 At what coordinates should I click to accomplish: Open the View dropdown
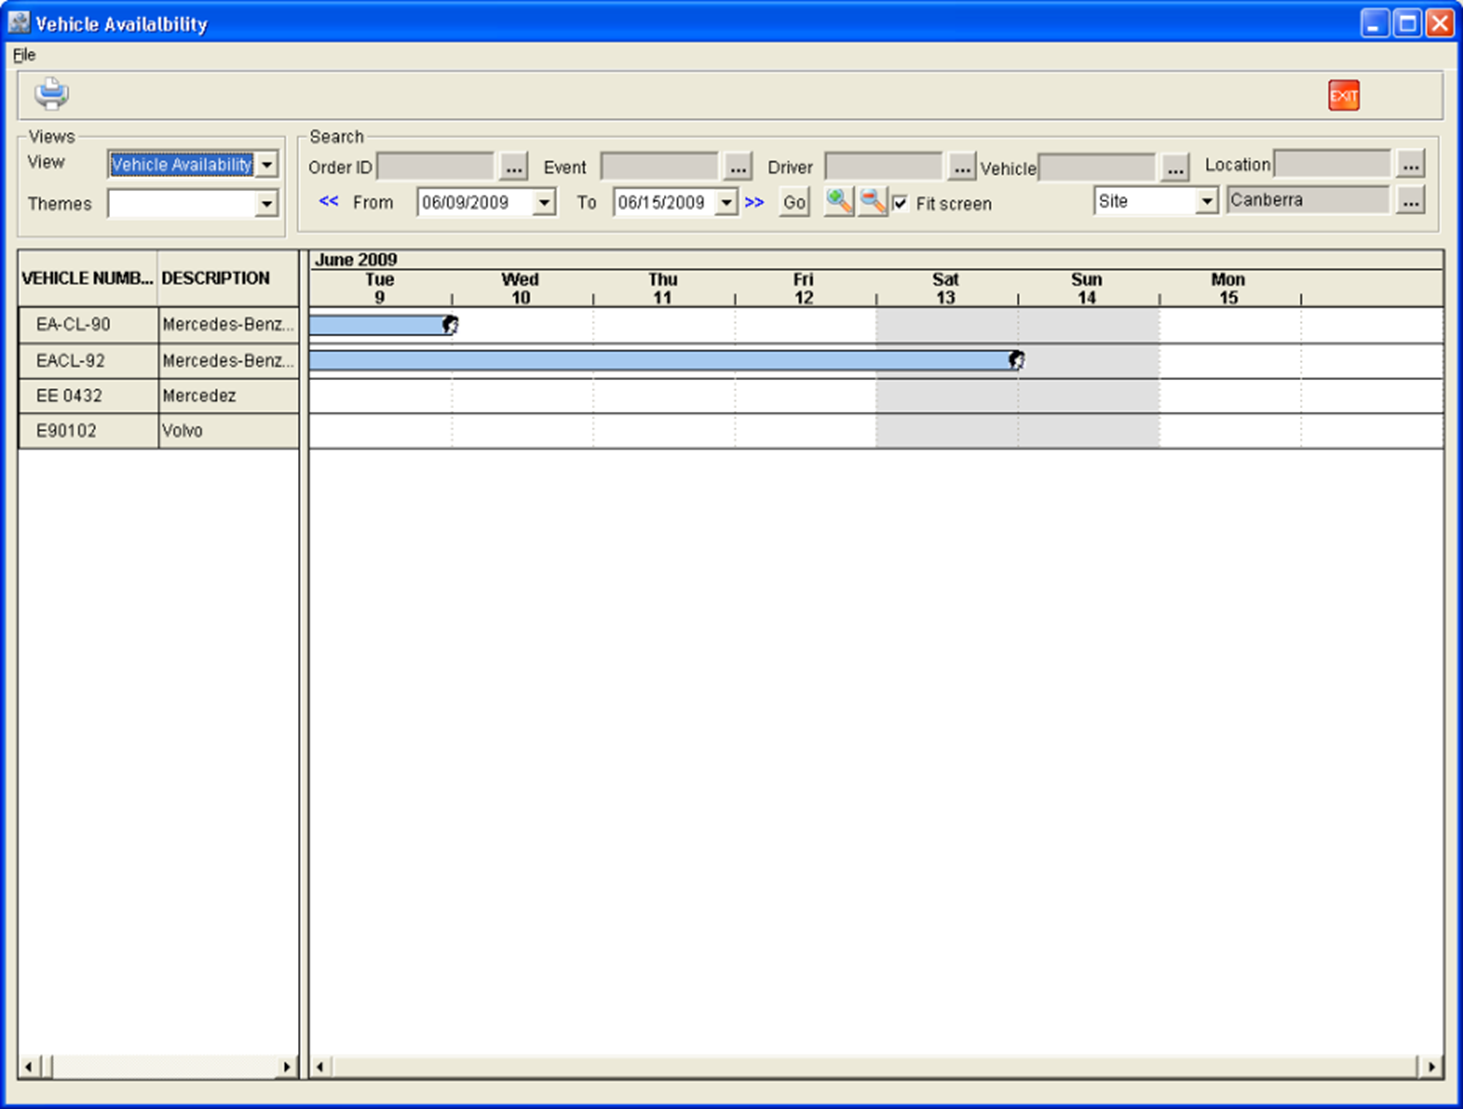pyautogui.click(x=267, y=164)
